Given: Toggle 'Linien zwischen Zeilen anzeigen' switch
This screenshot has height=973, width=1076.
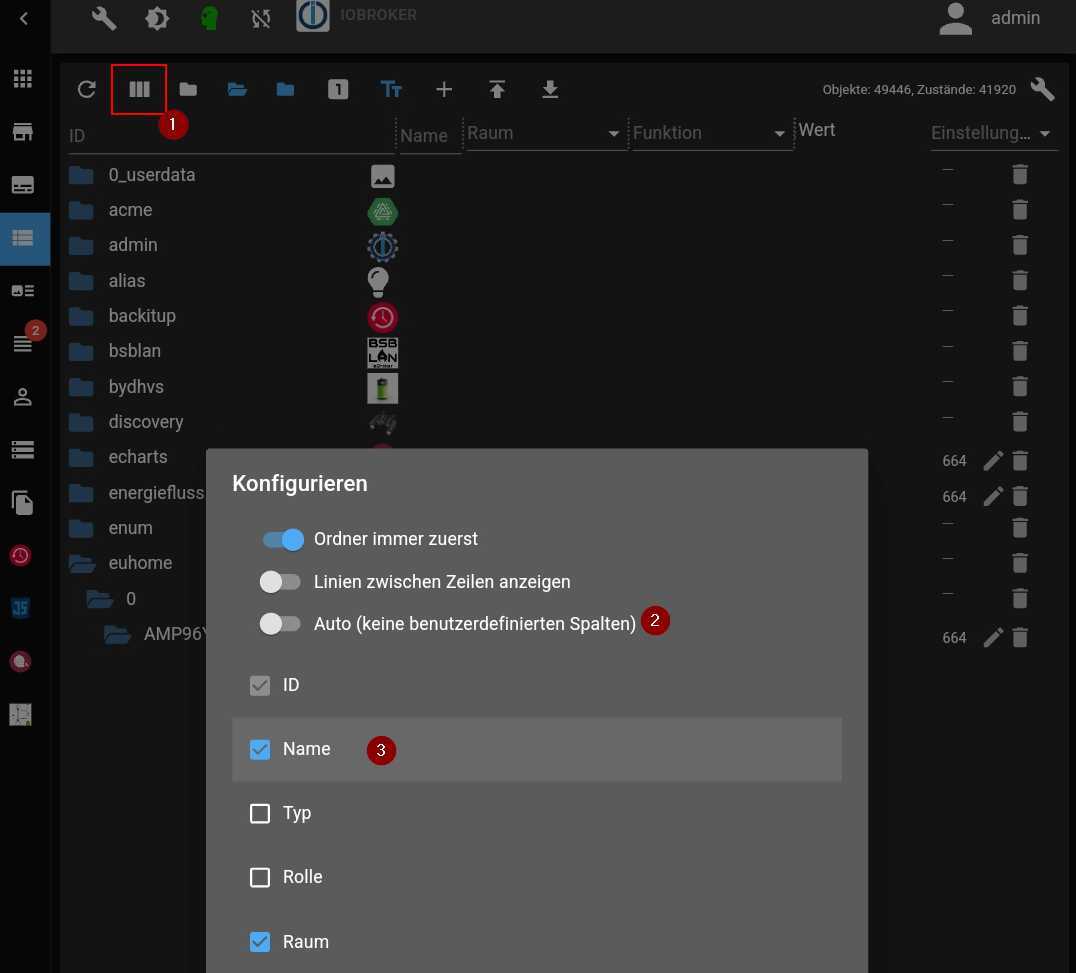Looking at the screenshot, I should [280, 582].
